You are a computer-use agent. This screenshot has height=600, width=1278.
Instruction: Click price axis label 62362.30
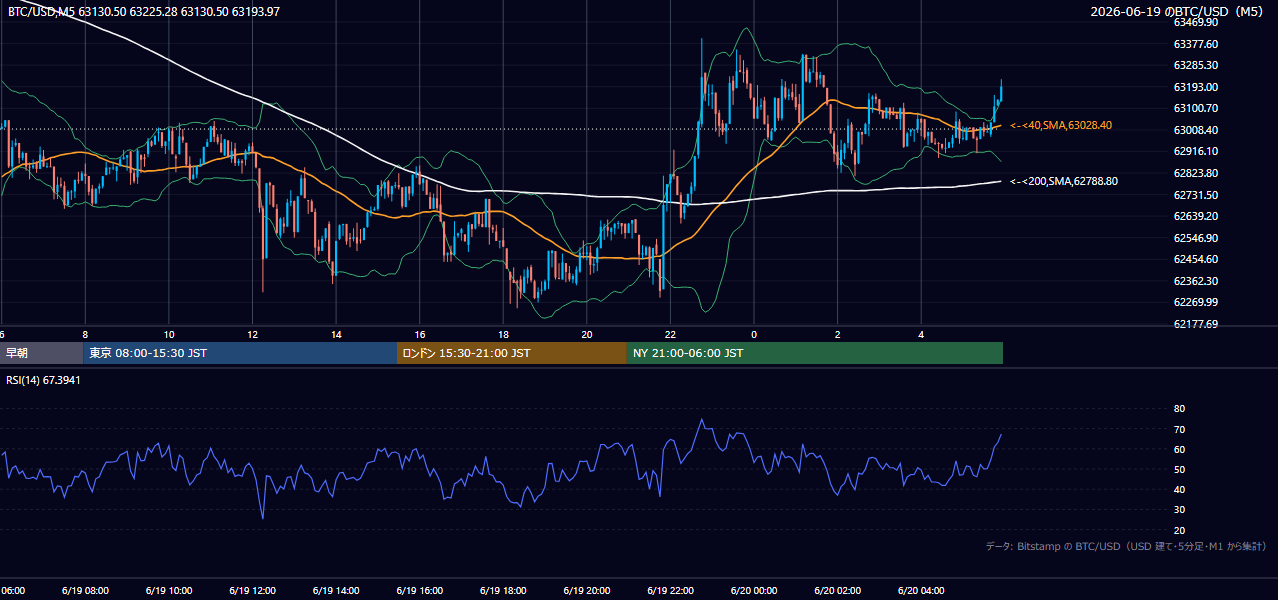point(1195,281)
